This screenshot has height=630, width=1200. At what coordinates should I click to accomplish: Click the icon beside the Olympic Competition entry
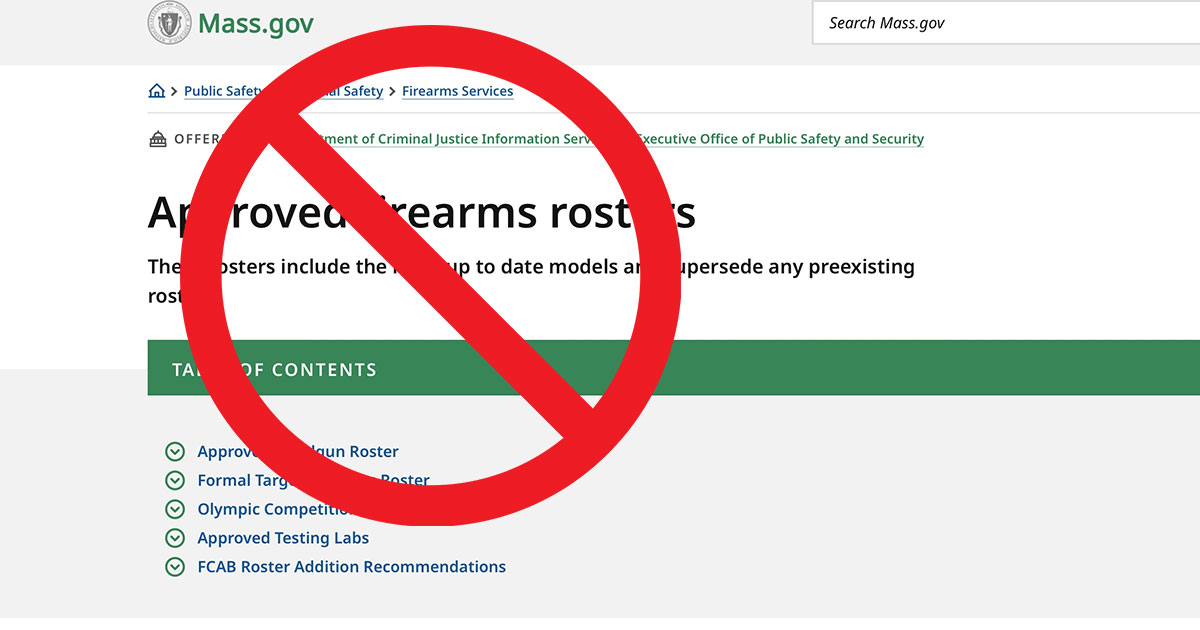pos(174,509)
